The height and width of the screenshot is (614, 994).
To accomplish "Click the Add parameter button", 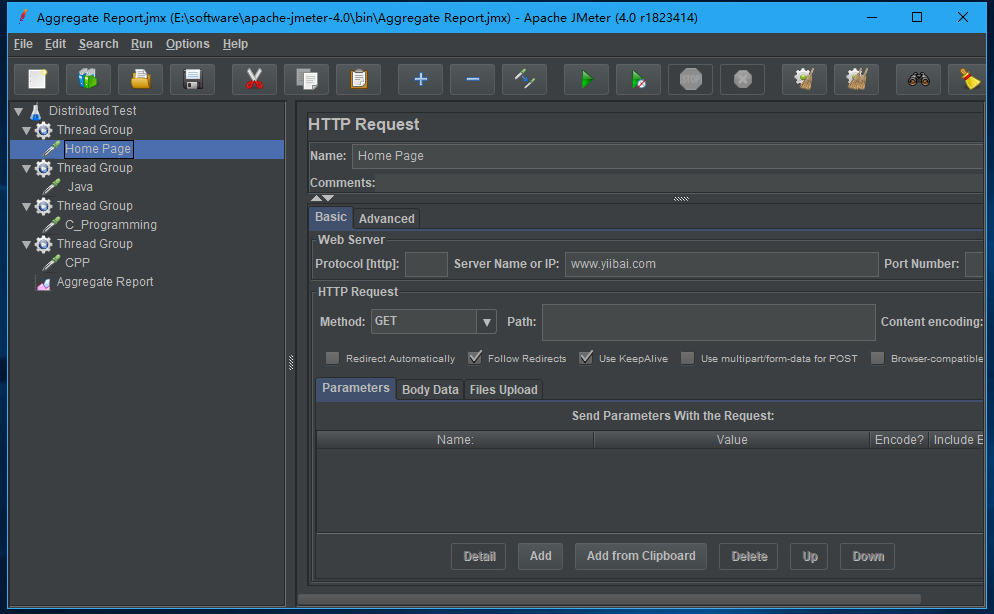I will click(540, 556).
